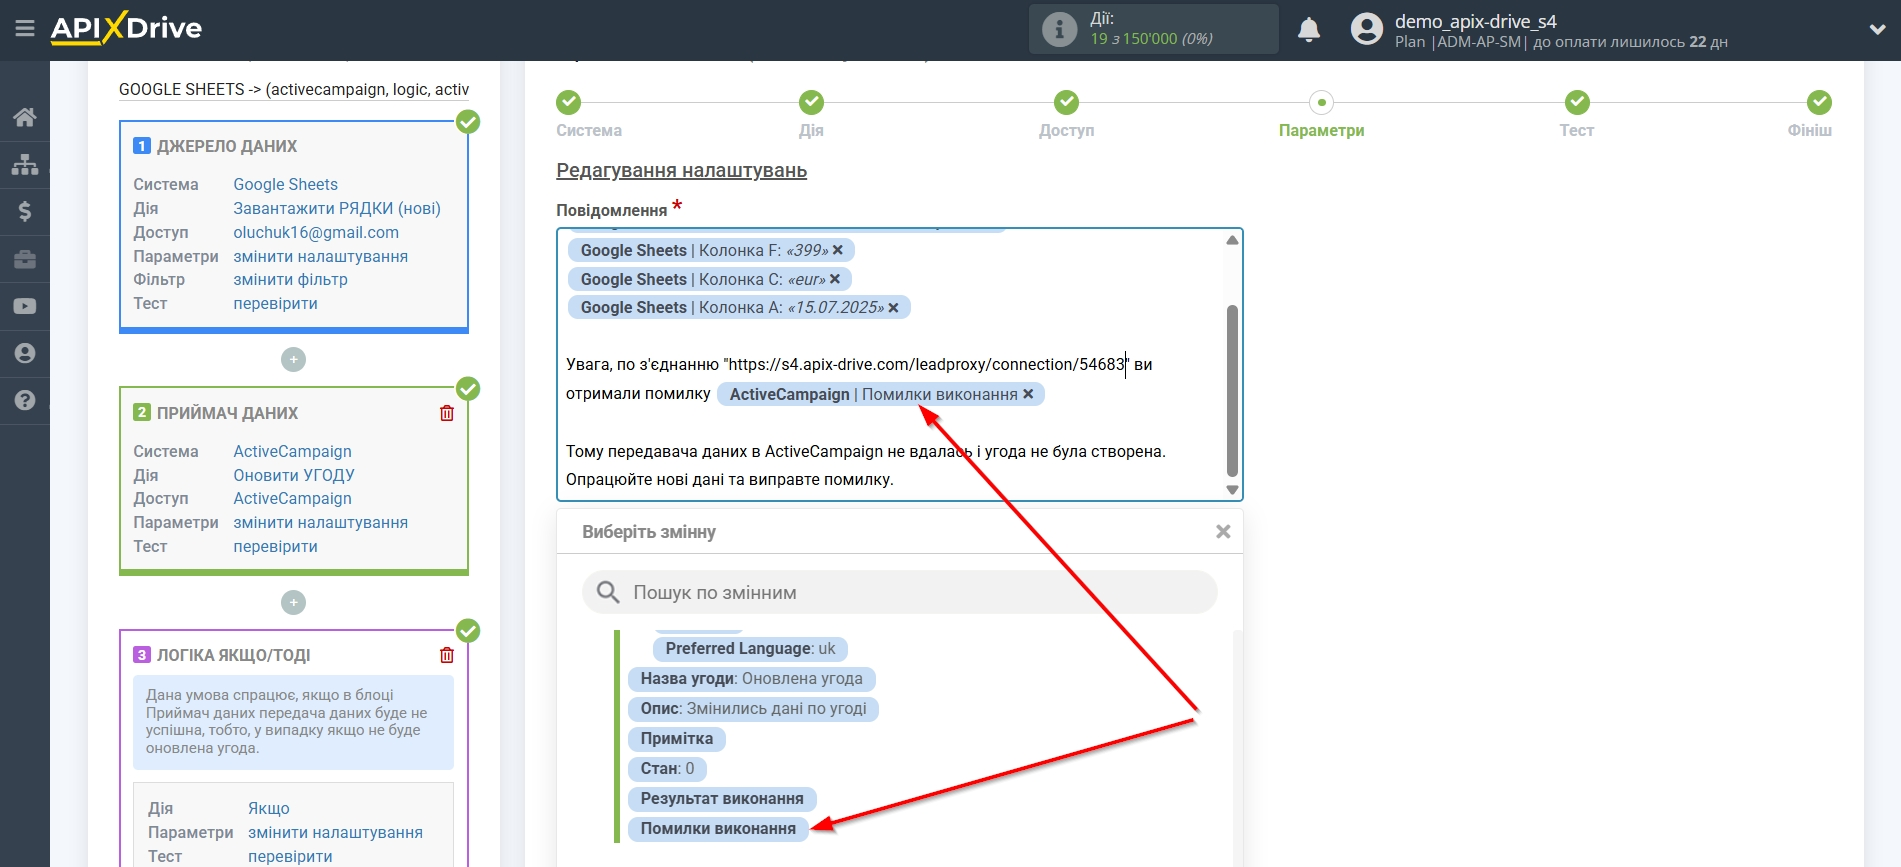
Task: Click the message box scrollbar thumb
Action: coord(1232,391)
